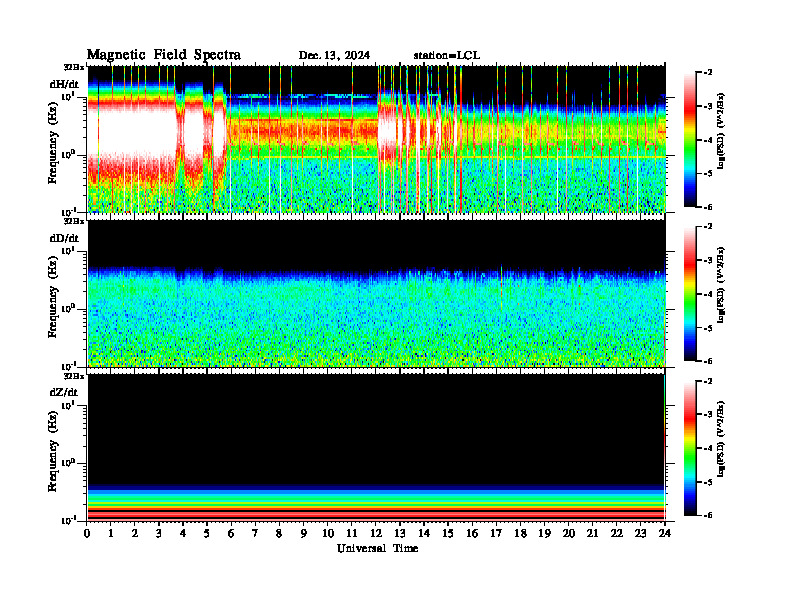Click the "dH/dt" panel label

click(64, 84)
